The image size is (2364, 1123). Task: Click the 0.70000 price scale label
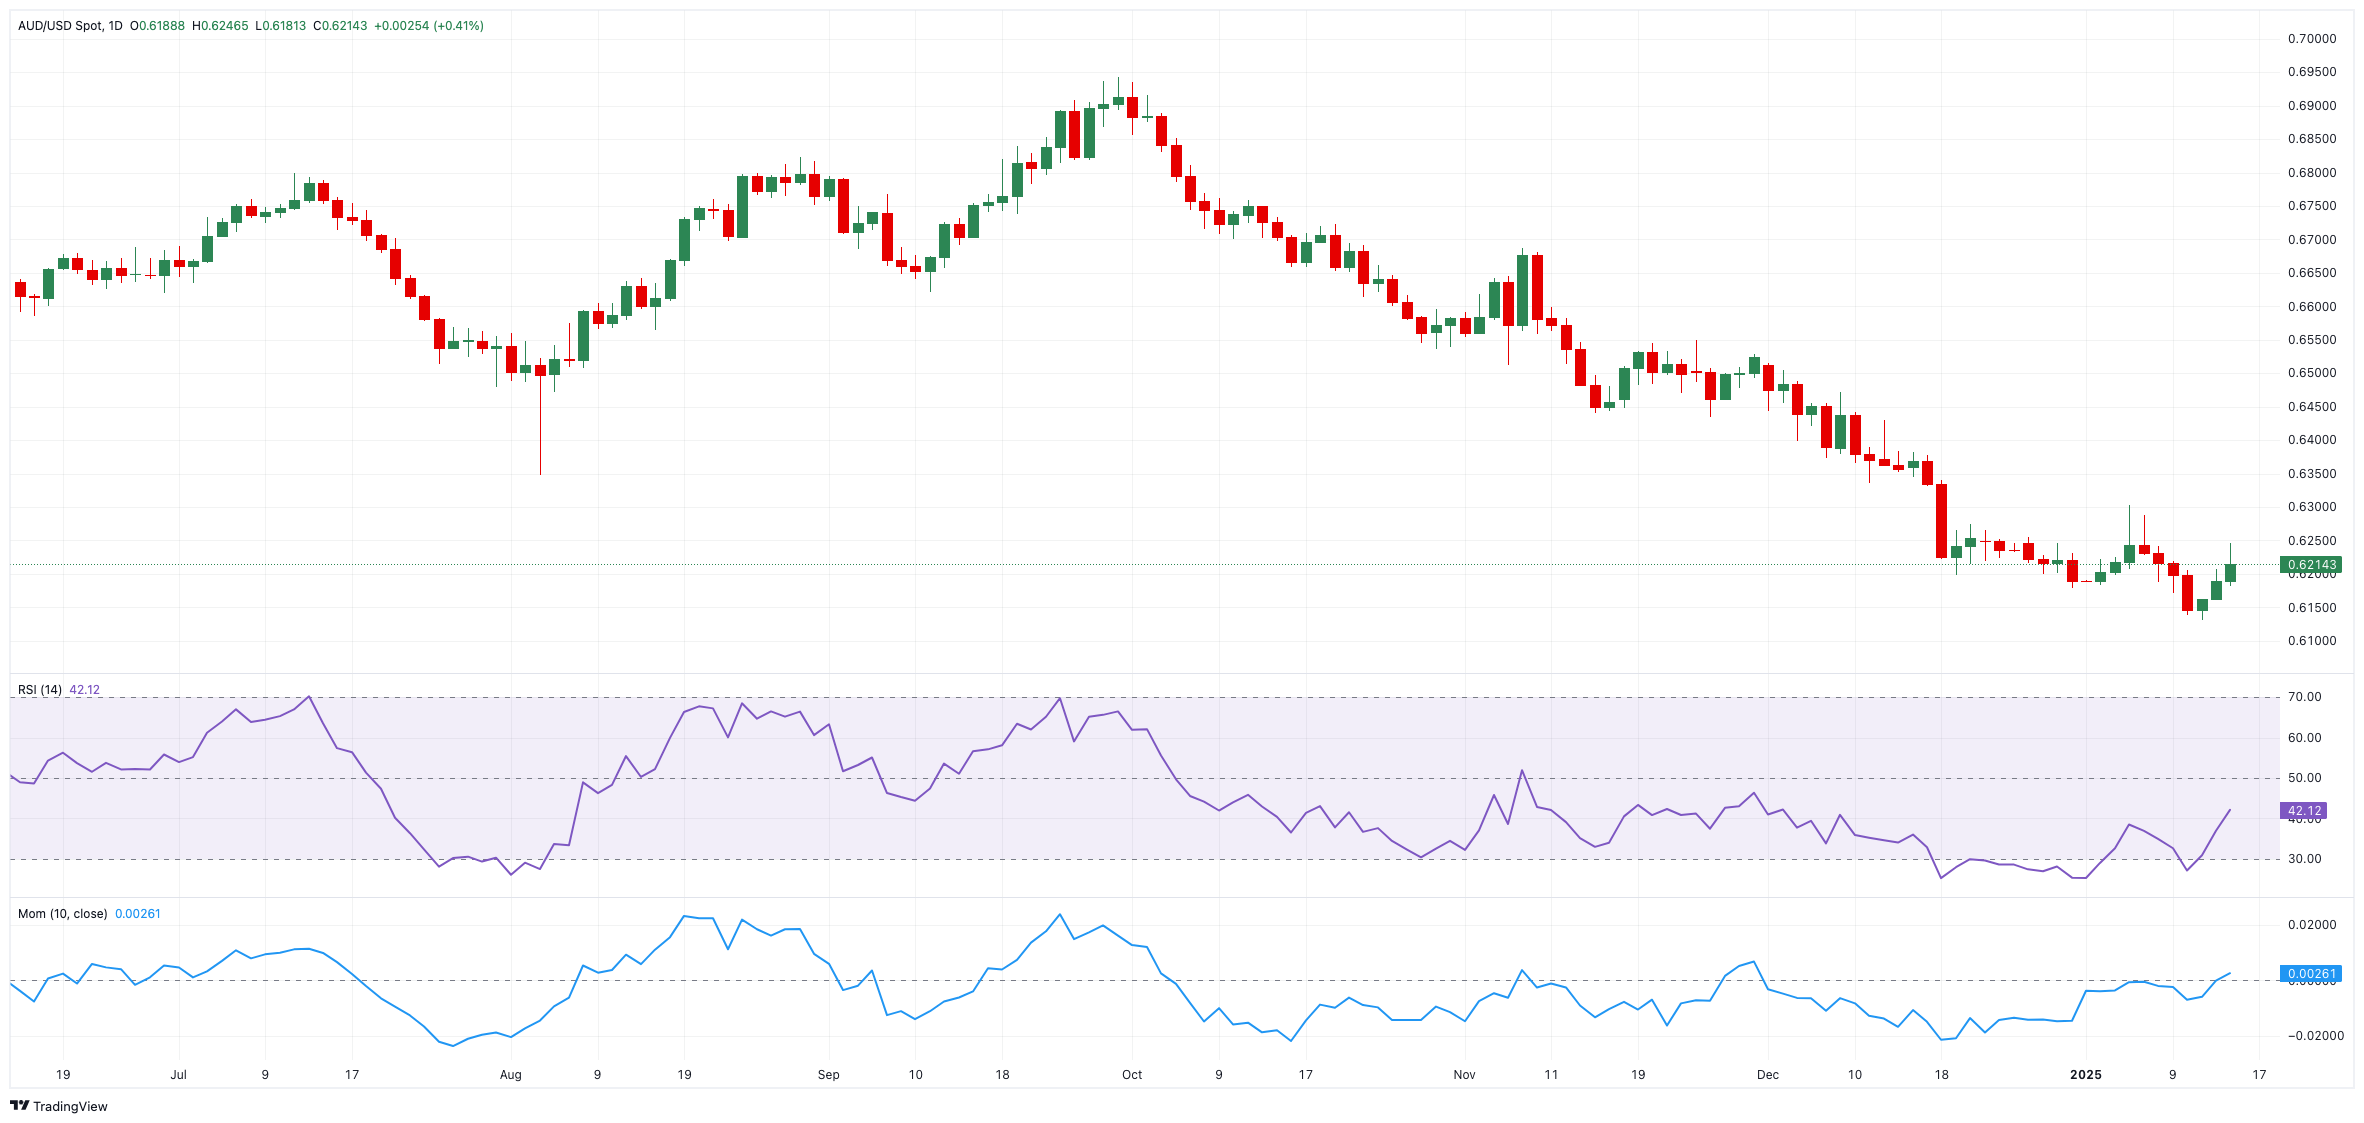click(x=2312, y=39)
